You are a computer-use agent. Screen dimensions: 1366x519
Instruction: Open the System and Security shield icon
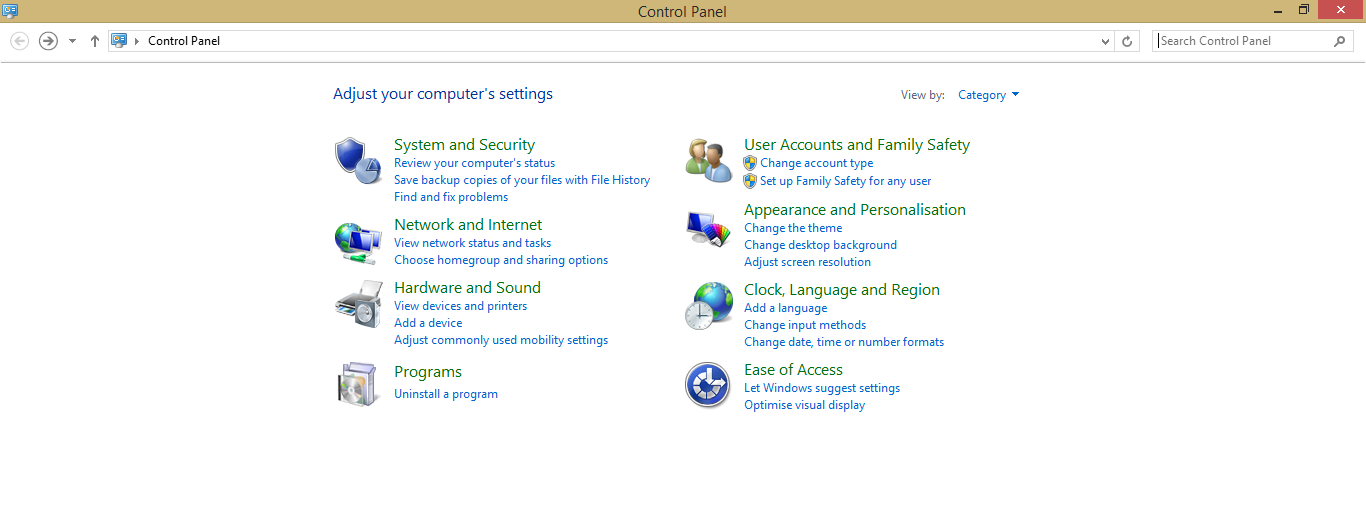[358, 160]
